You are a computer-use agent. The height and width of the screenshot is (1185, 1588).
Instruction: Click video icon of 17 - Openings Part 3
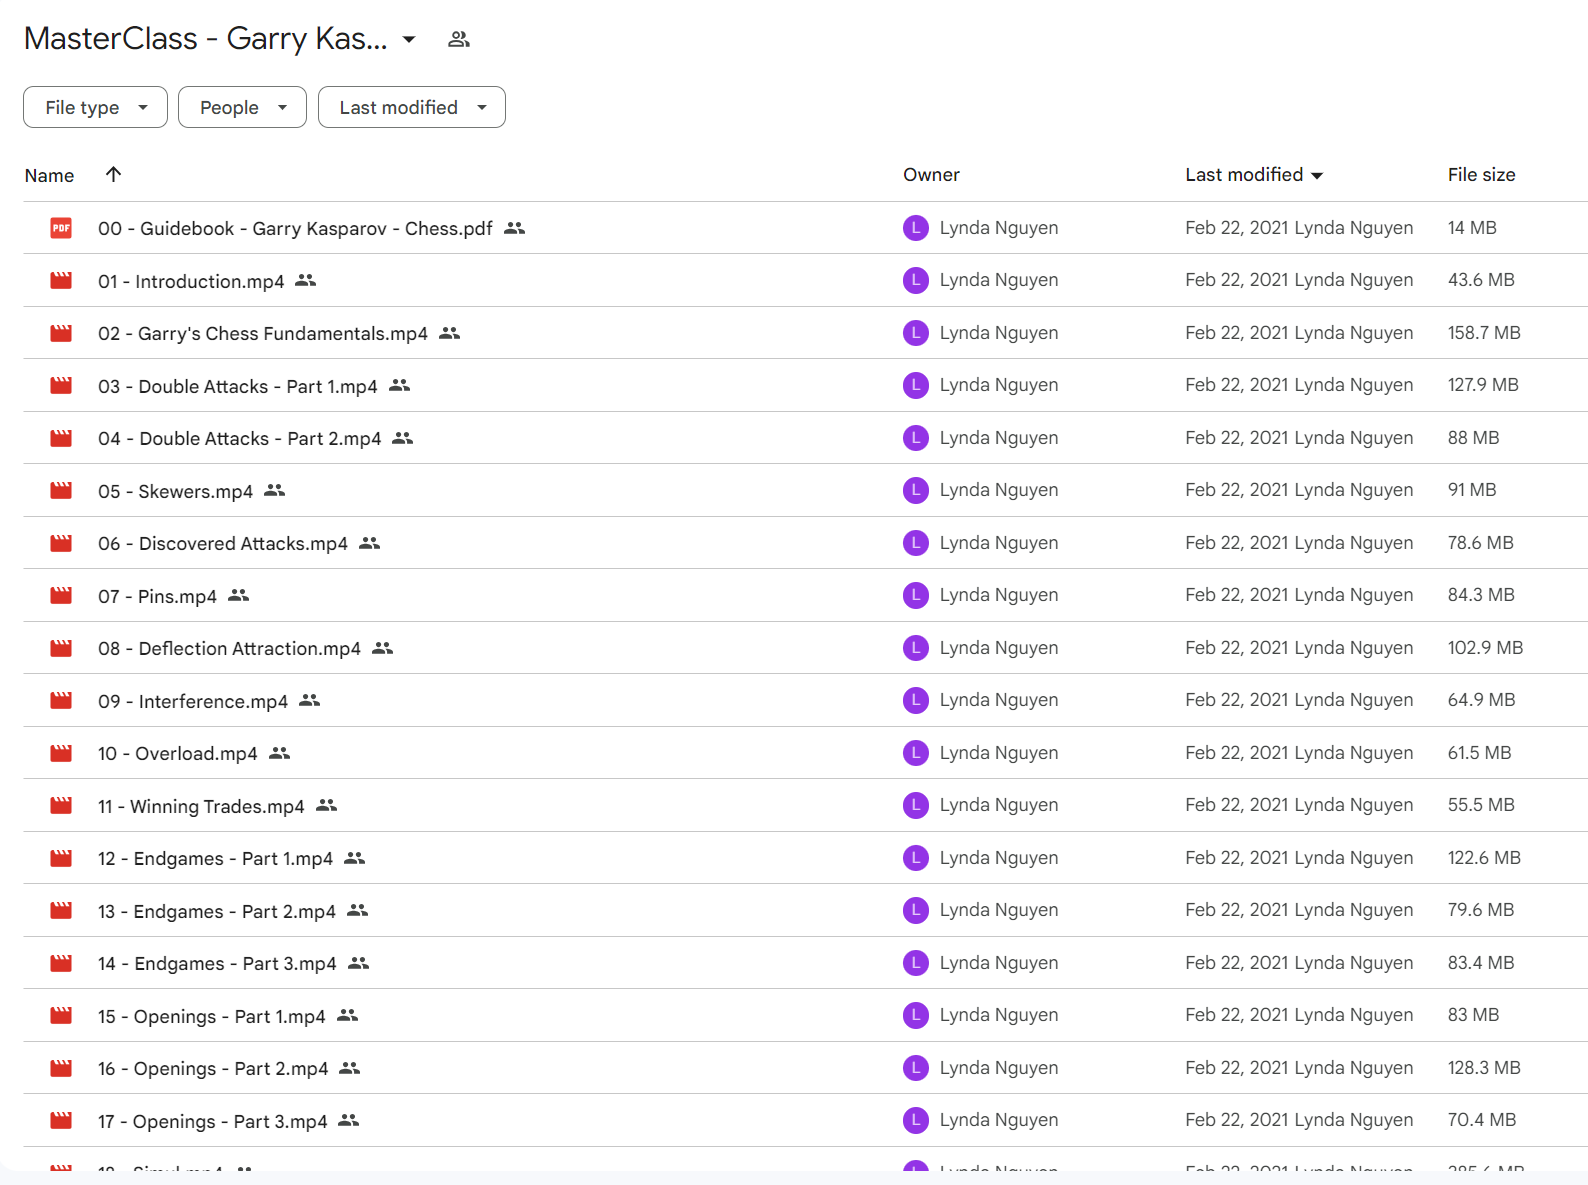pos(61,1121)
